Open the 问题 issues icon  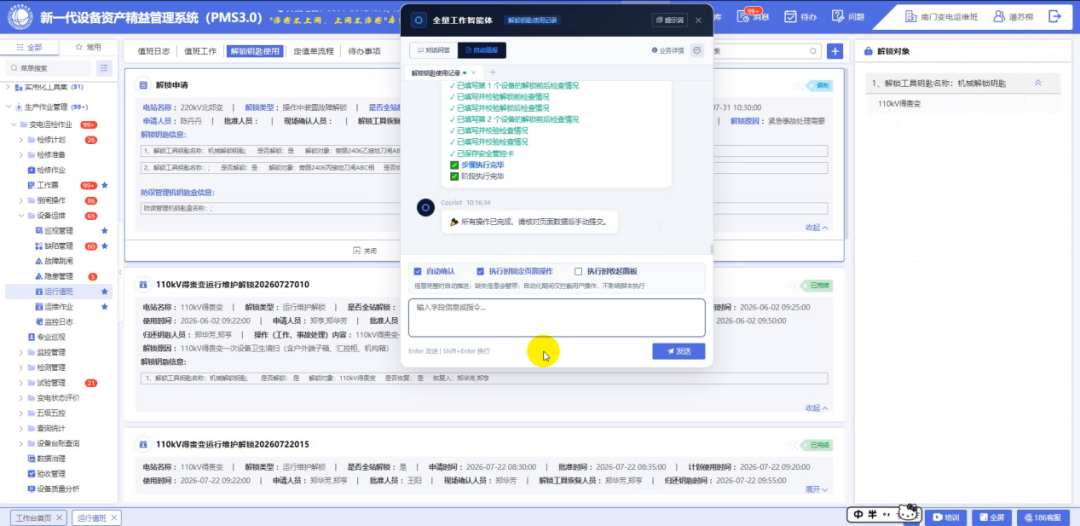838,17
